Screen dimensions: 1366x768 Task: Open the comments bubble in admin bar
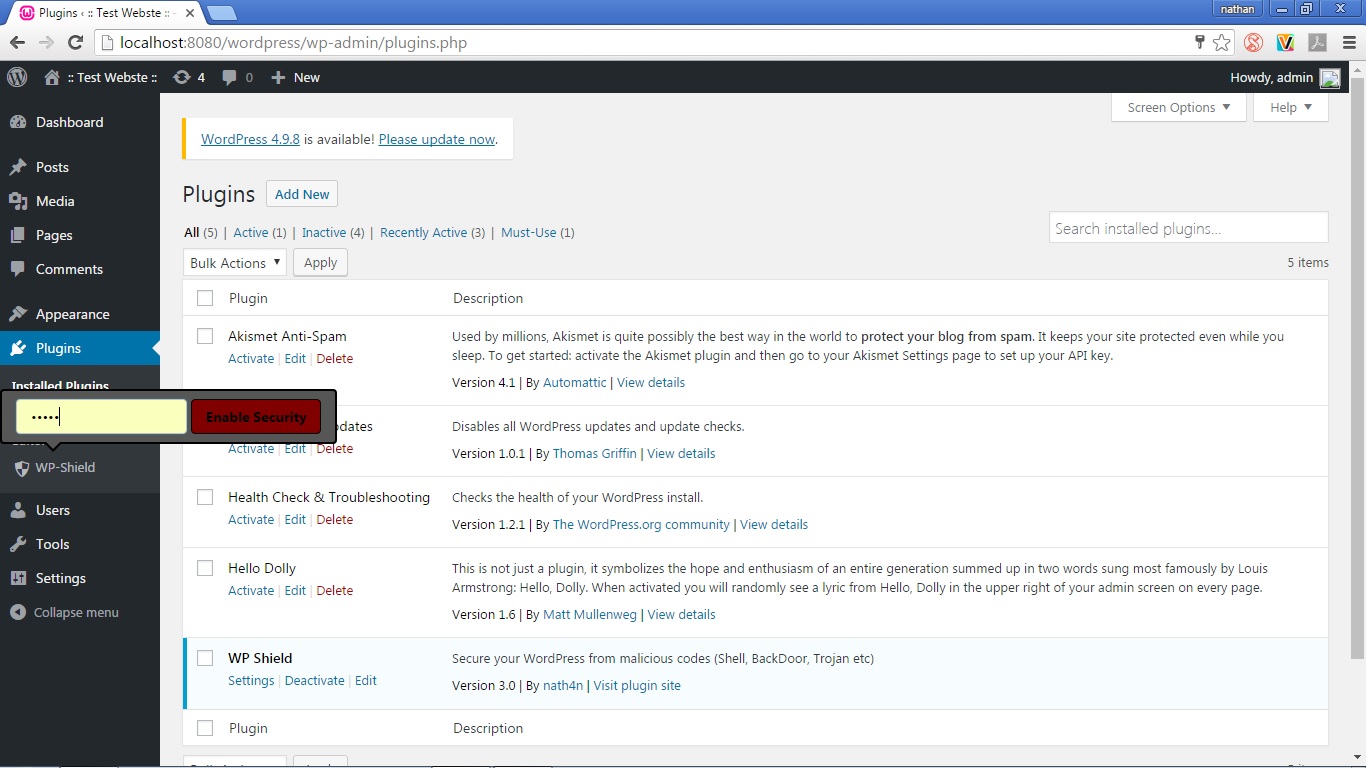pyautogui.click(x=230, y=77)
